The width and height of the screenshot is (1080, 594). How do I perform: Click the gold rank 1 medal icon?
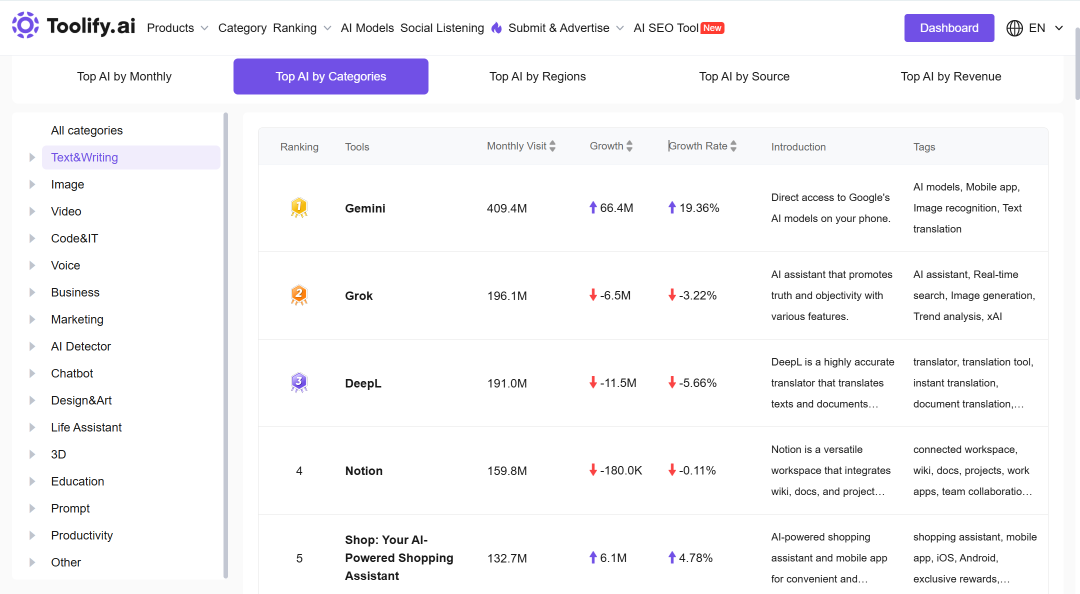(x=299, y=207)
